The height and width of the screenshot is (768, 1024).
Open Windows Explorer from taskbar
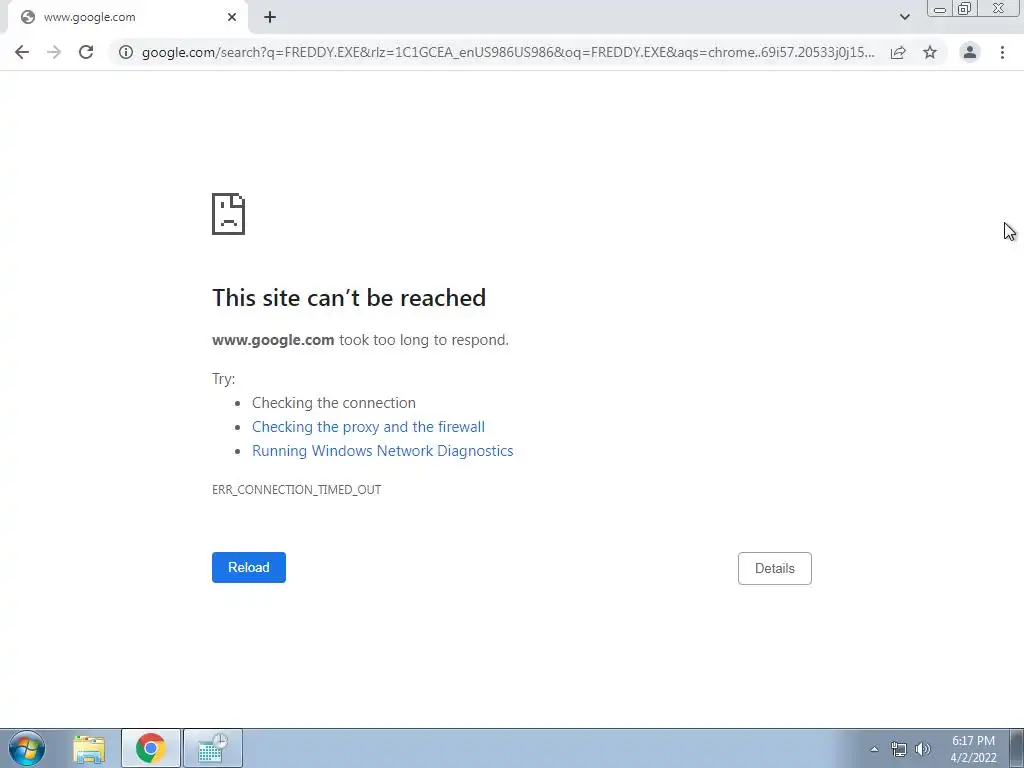(x=89, y=748)
